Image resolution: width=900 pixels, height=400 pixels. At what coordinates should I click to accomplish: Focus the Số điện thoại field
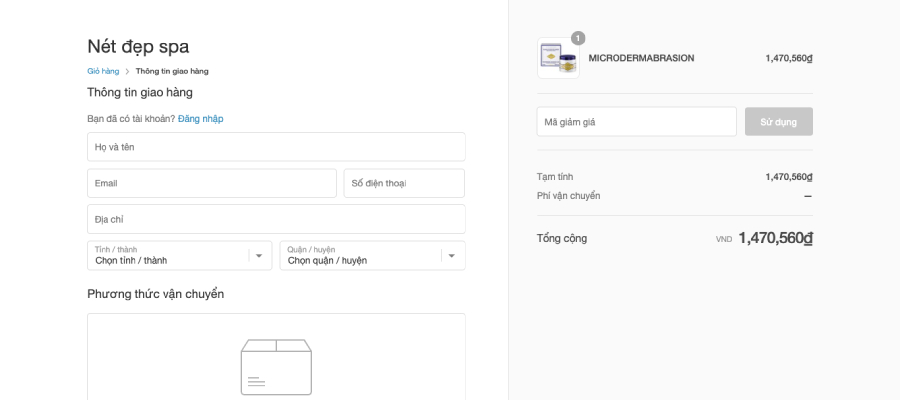click(404, 183)
